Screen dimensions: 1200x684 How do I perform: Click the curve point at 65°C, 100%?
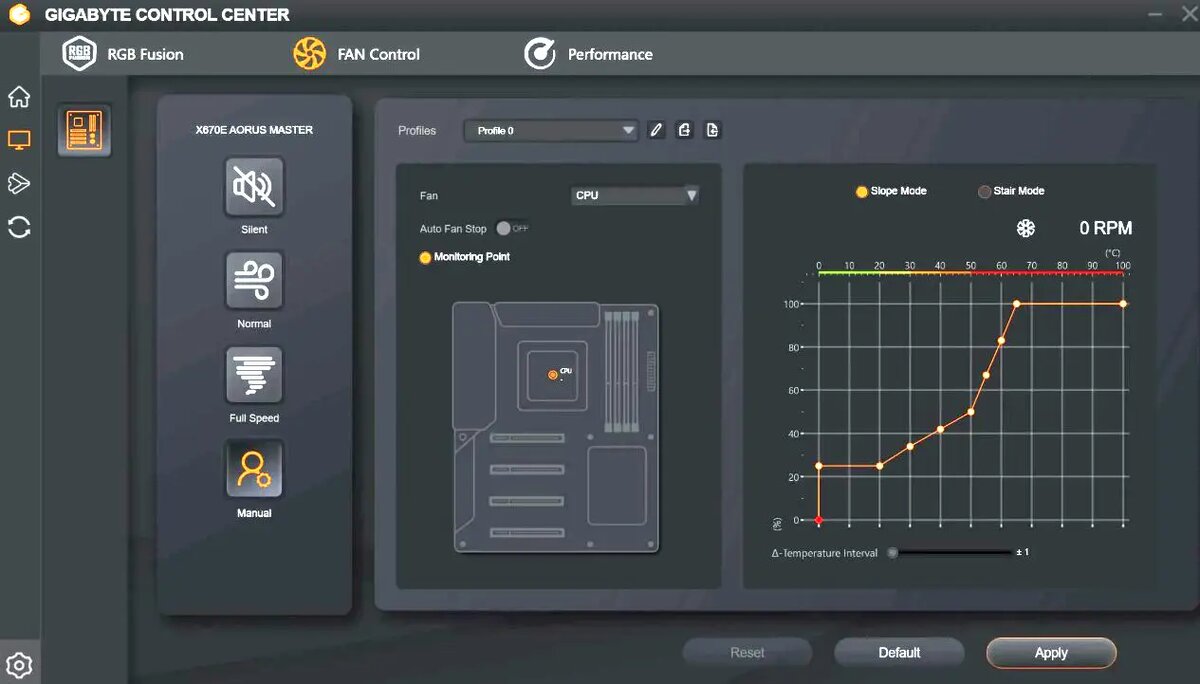(x=1017, y=304)
